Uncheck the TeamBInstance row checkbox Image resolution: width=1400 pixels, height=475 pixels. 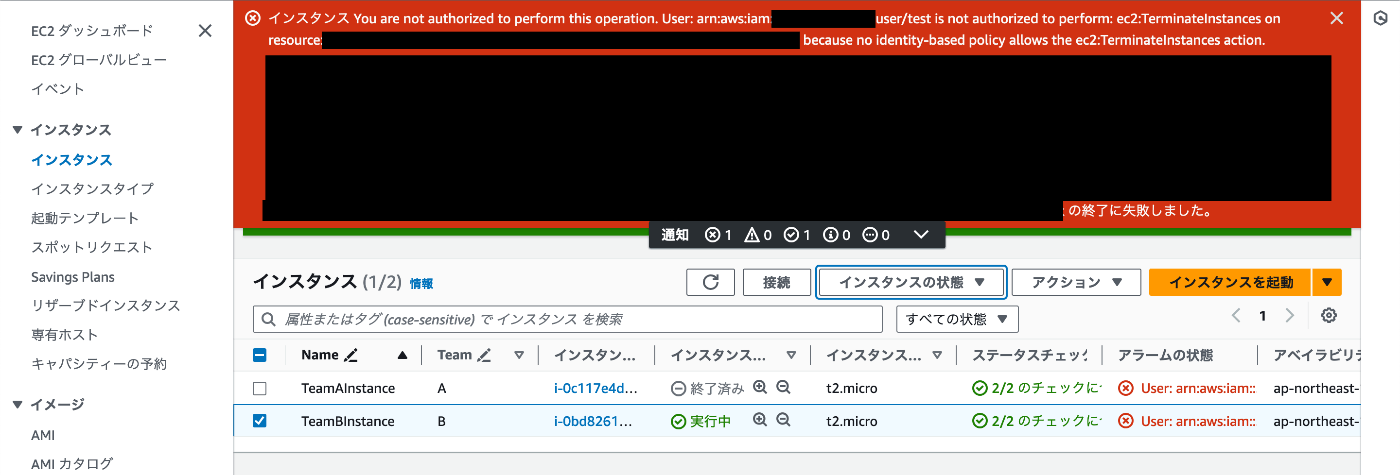click(x=260, y=421)
